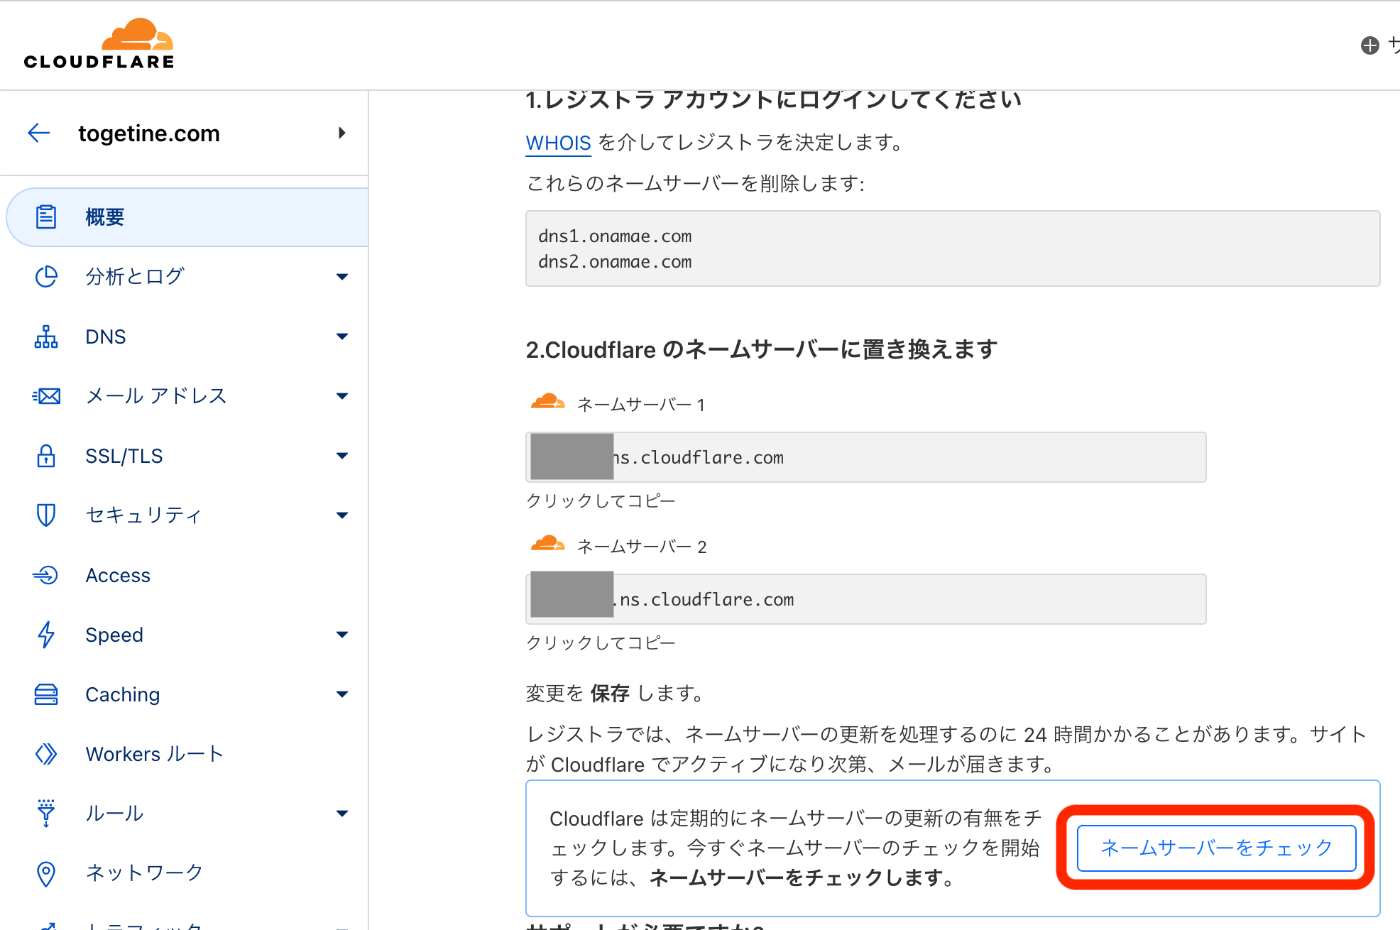Click the セキュリティ shield icon

46,515
